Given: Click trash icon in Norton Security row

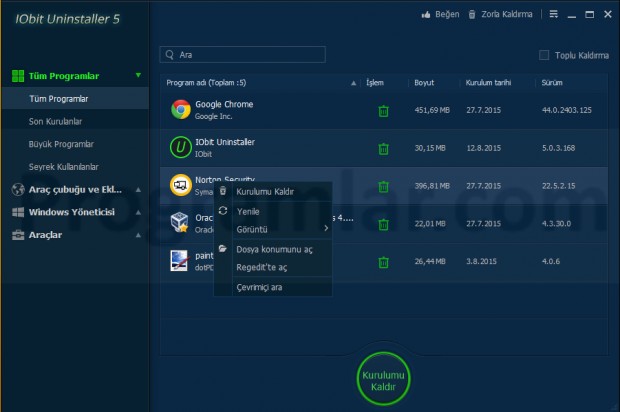Looking at the screenshot, I should (x=383, y=187).
